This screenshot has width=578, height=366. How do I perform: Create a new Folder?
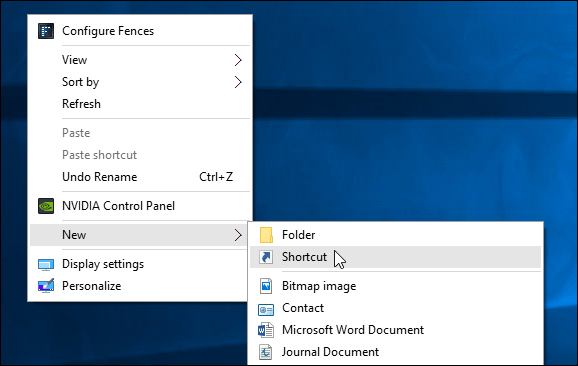pyautogui.click(x=395, y=235)
